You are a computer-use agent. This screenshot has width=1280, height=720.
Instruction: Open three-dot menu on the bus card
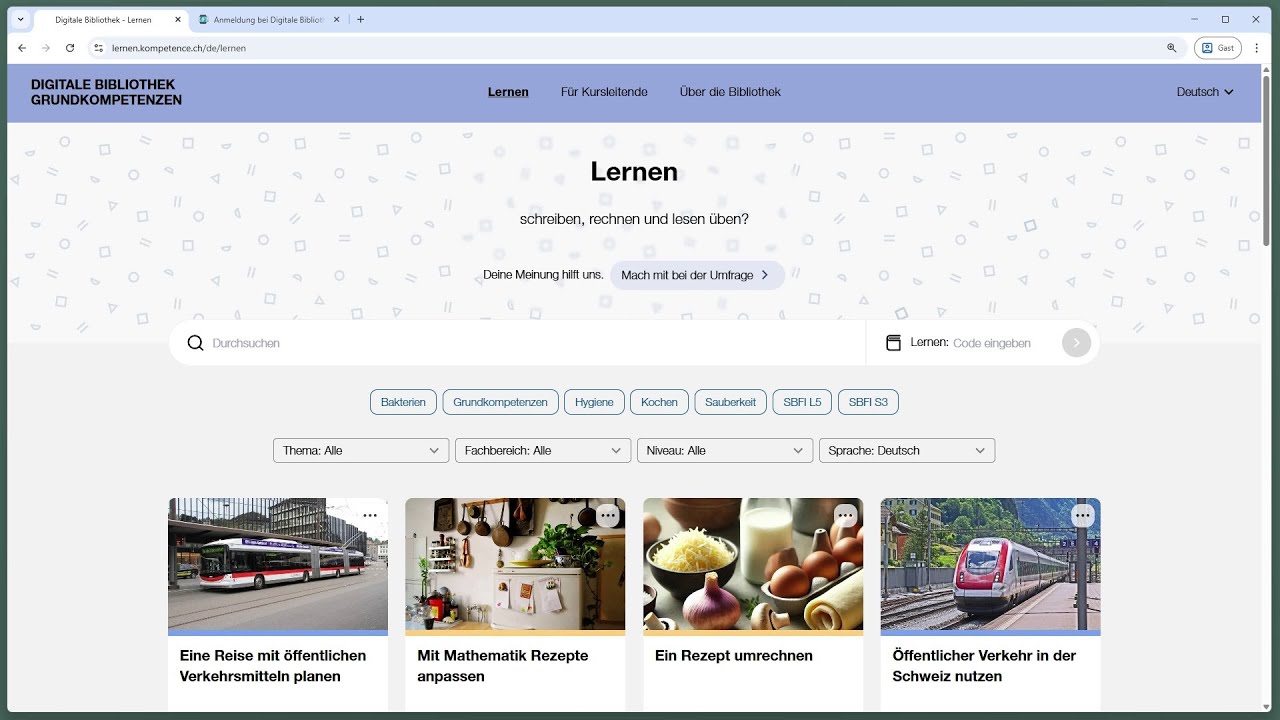(370, 516)
